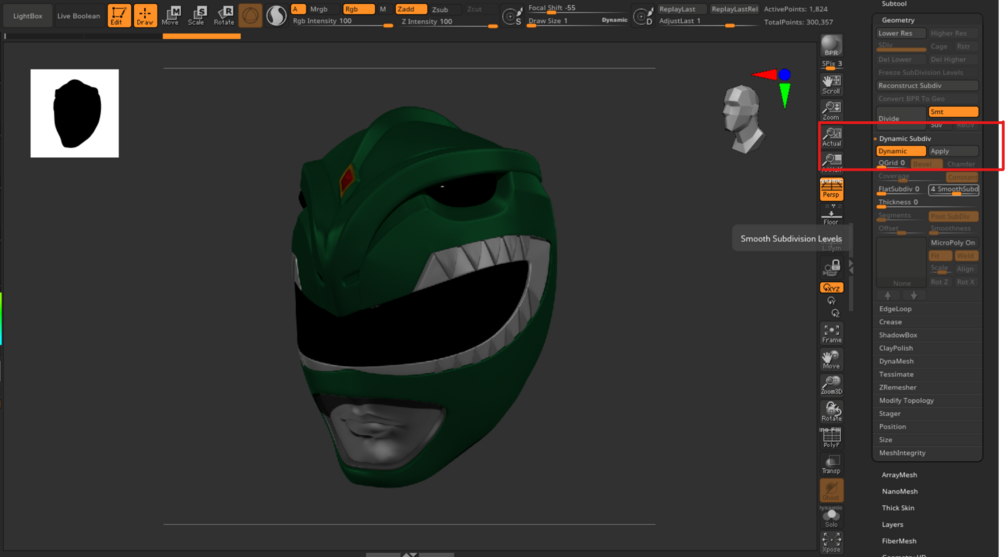The height and width of the screenshot is (557, 1005).
Task: Activate the Draw mode button
Action: pos(145,15)
